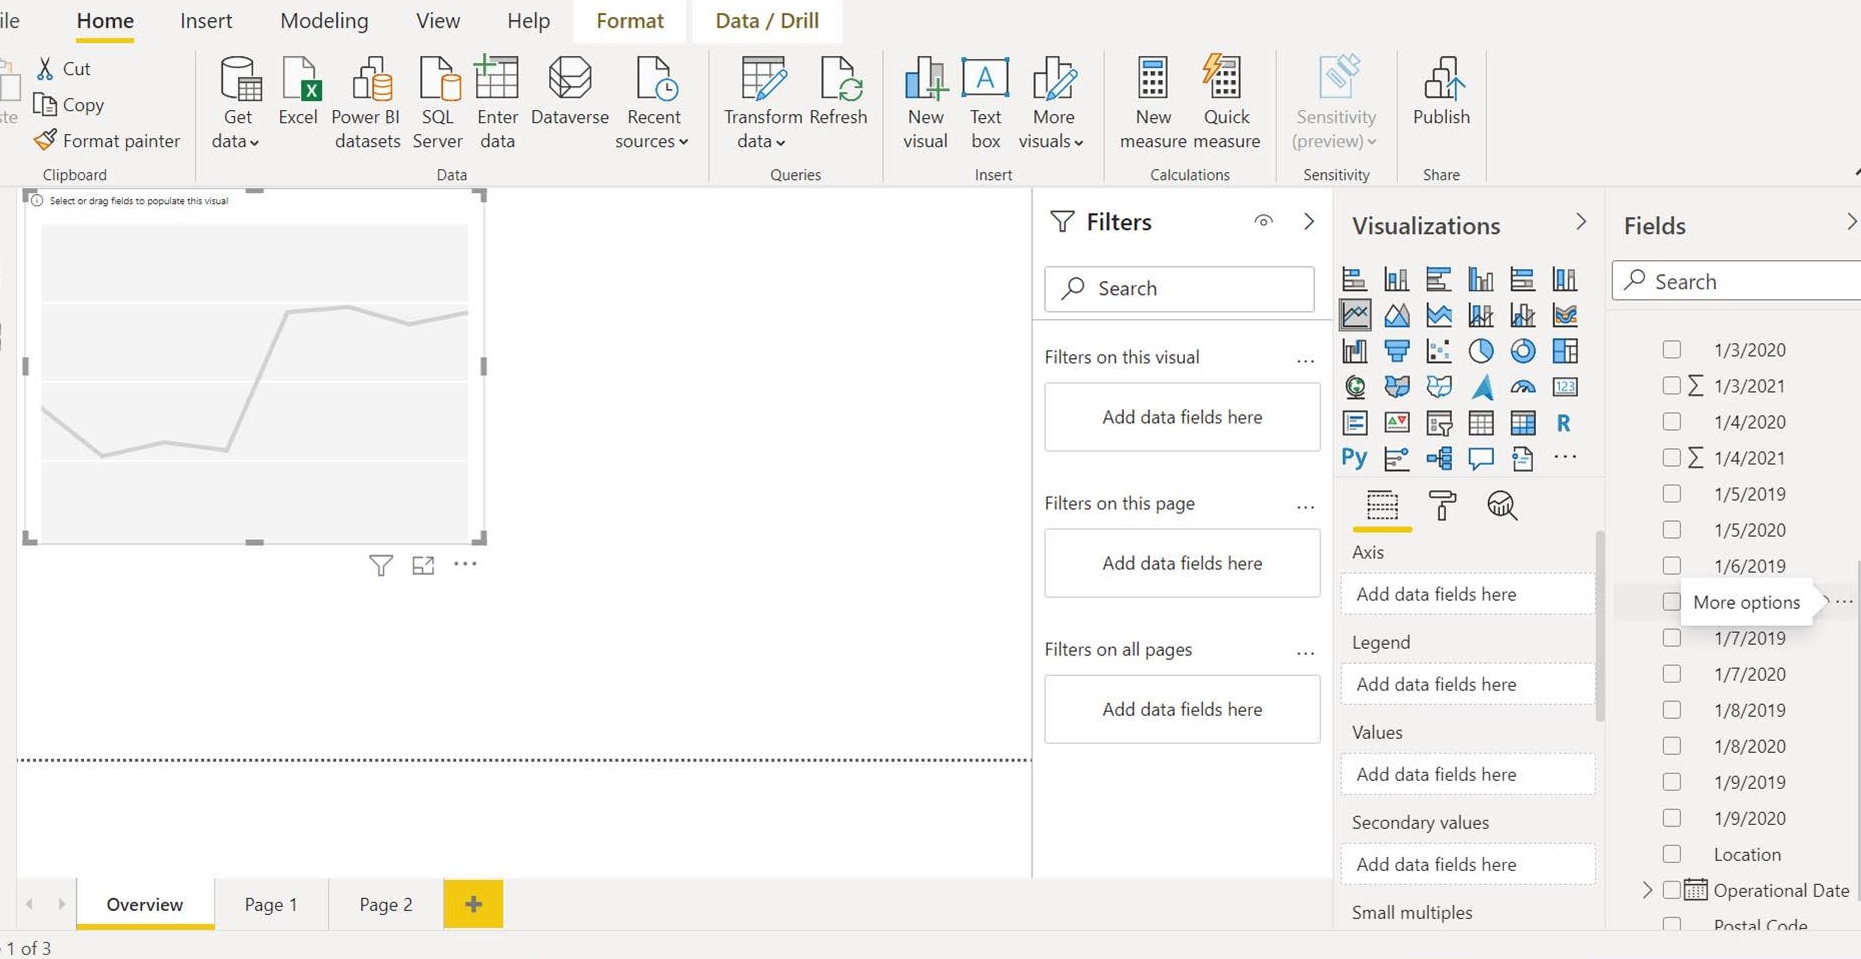Pick the Python visual icon

[1355, 458]
